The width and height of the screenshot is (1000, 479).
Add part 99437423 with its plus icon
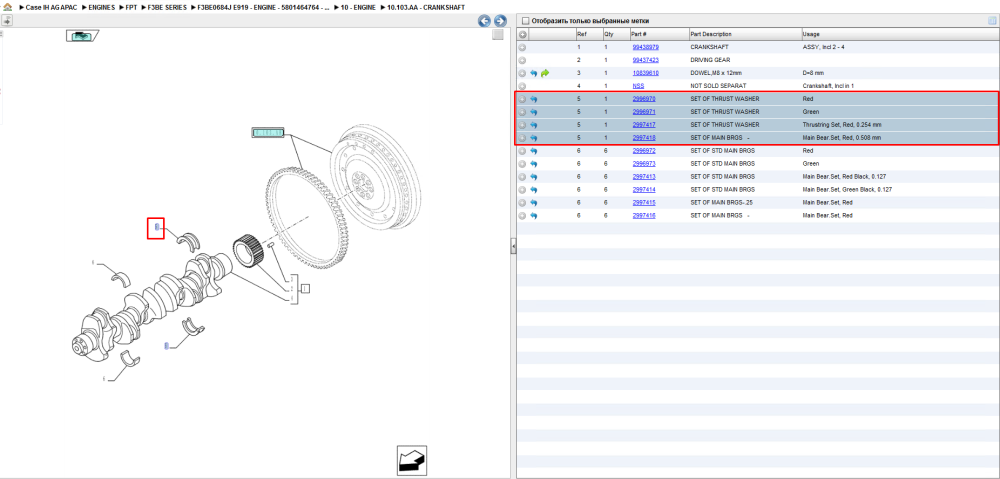click(x=522, y=60)
